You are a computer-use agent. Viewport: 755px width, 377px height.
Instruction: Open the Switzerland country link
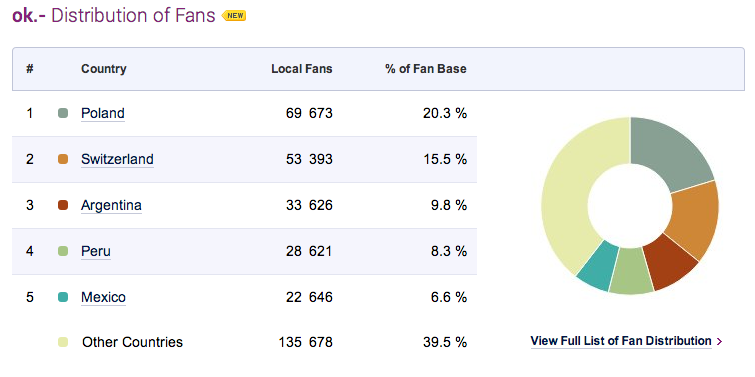pyautogui.click(x=117, y=159)
